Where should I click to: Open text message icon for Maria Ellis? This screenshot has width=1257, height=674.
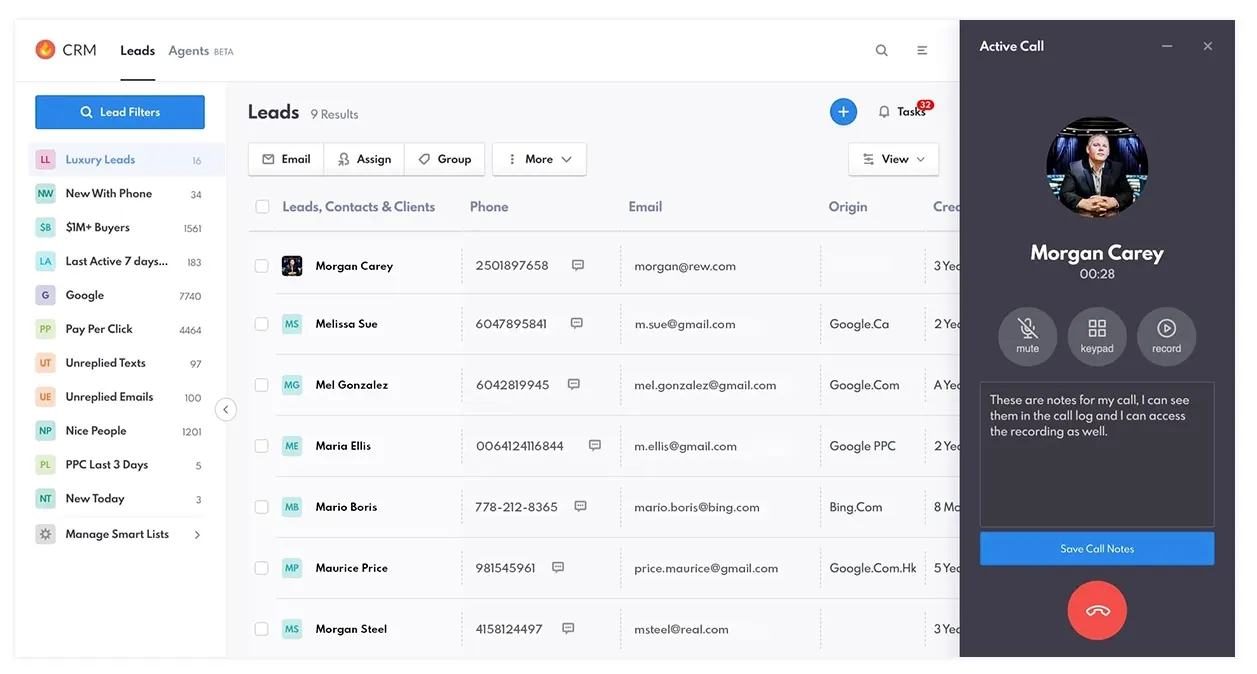(x=595, y=446)
